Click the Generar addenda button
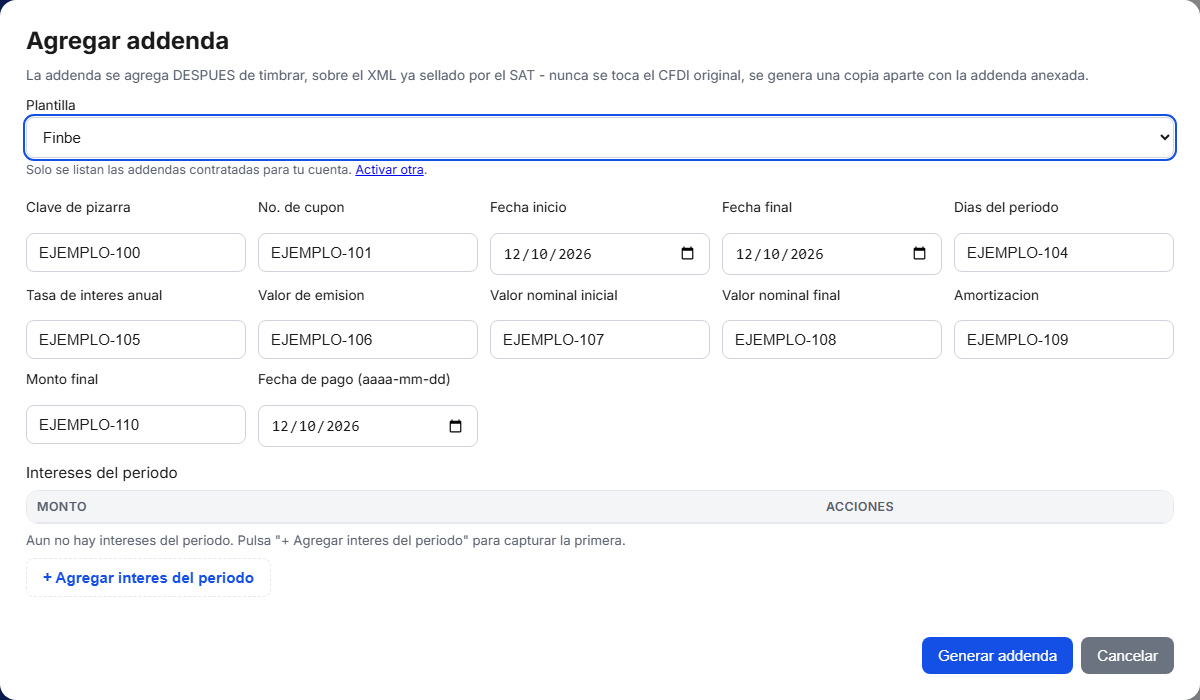Image resolution: width=1200 pixels, height=700 pixels. point(997,656)
